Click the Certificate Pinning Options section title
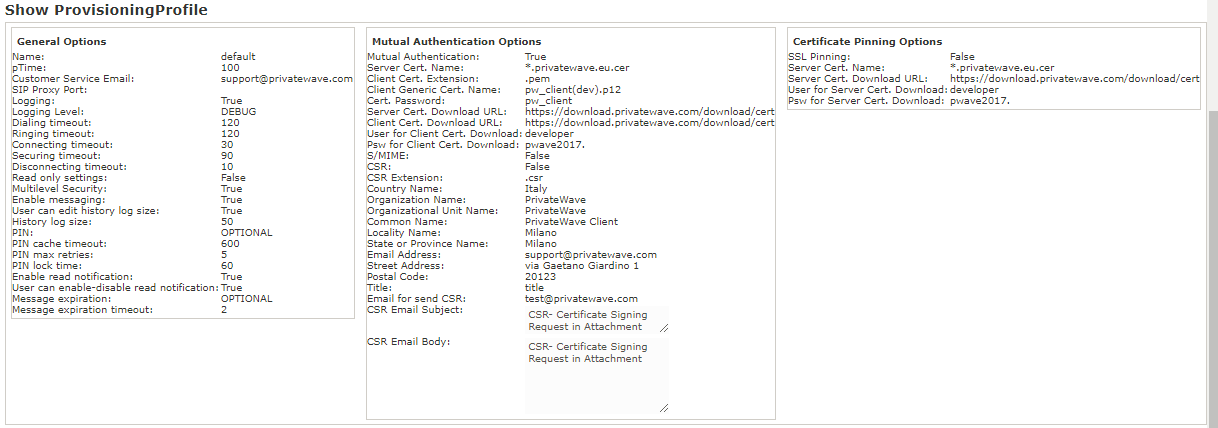The image size is (1218, 428). [x=867, y=42]
